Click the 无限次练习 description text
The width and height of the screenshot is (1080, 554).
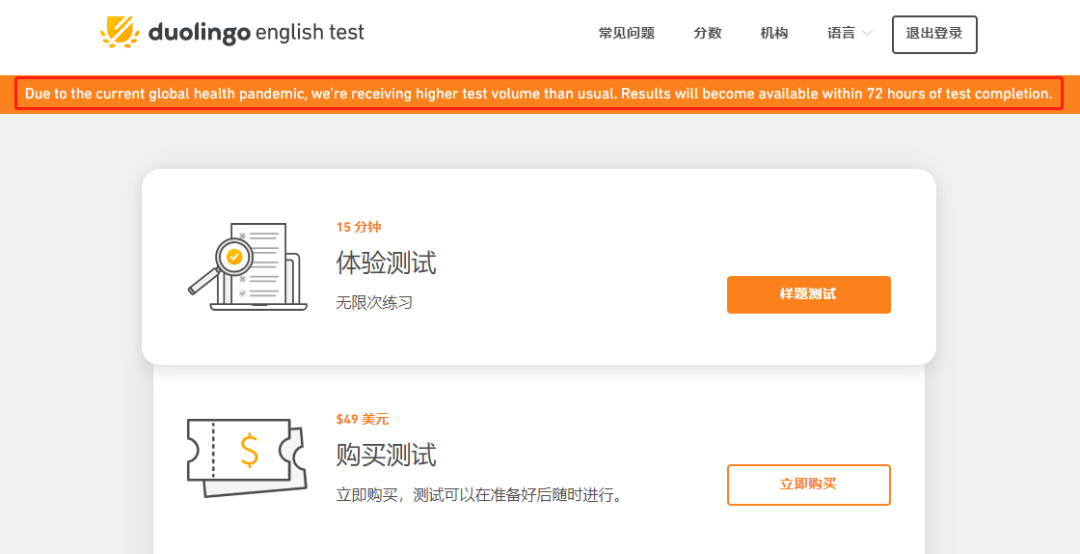click(x=374, y=302)
